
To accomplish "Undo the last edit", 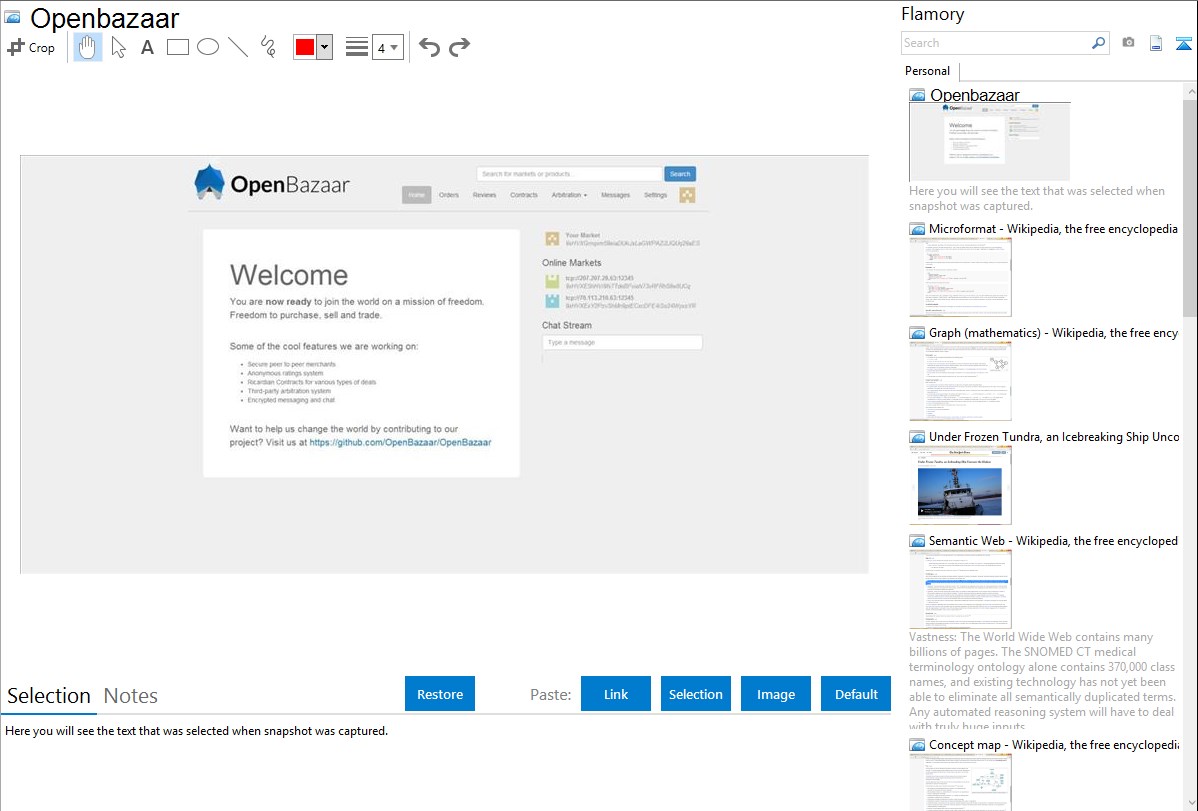I will tap(429, 47).
